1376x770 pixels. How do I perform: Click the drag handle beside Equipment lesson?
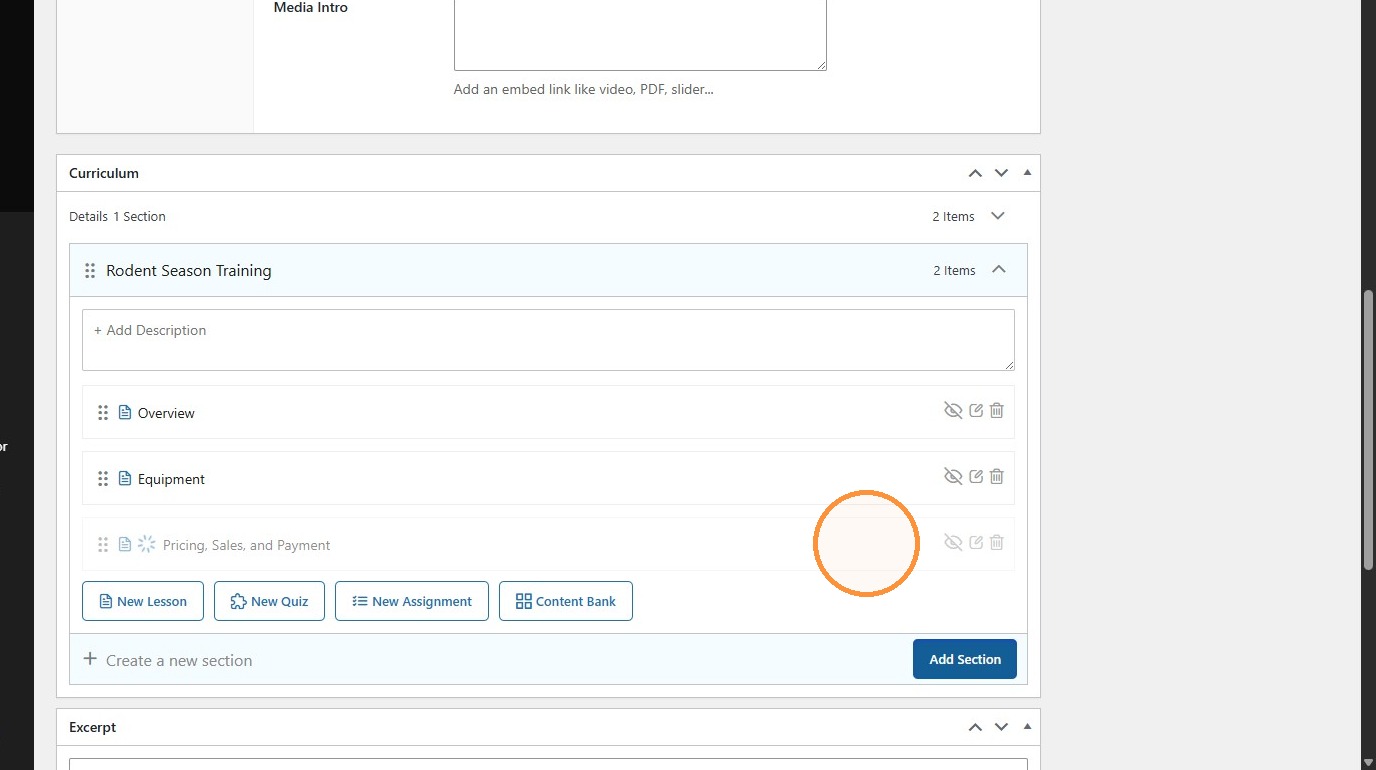tap(103, 478)
